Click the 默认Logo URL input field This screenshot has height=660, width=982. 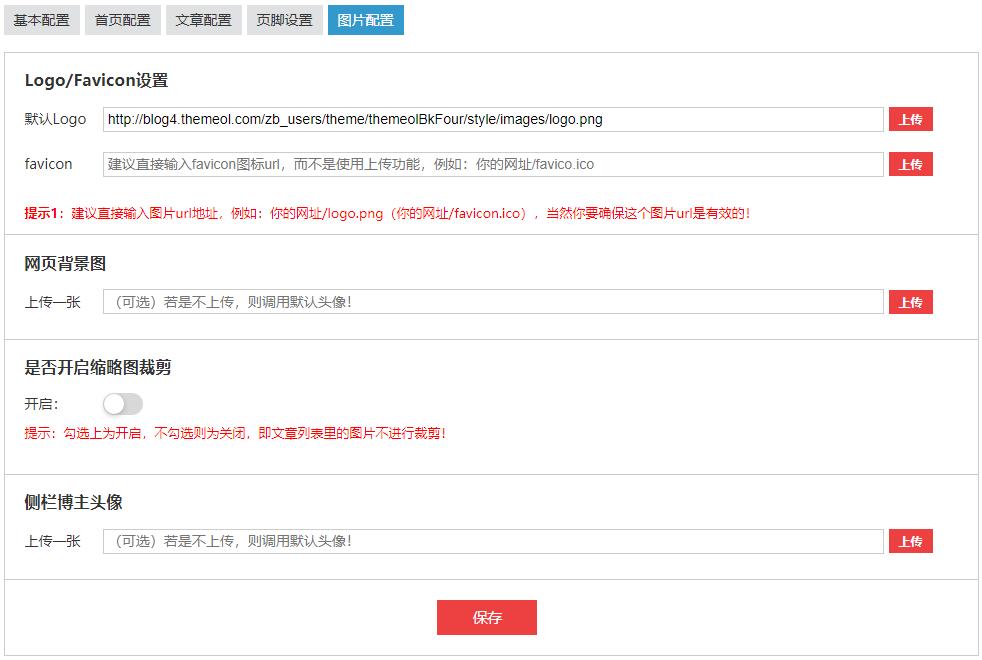493,120
